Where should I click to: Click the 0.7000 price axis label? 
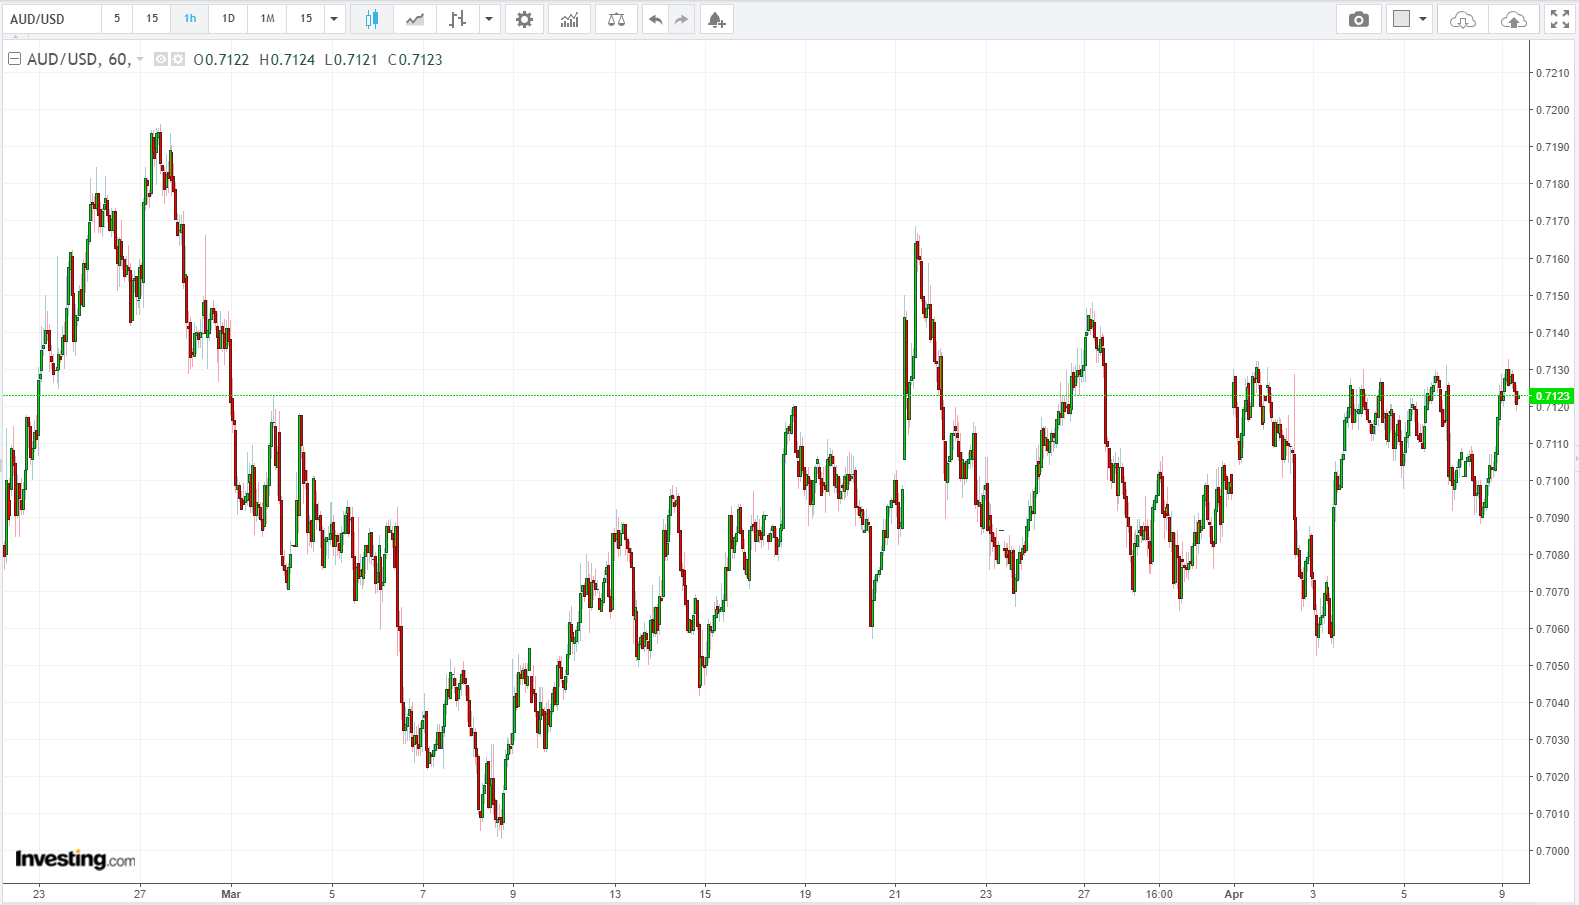pyautogui.click(x=1553, y=851)
